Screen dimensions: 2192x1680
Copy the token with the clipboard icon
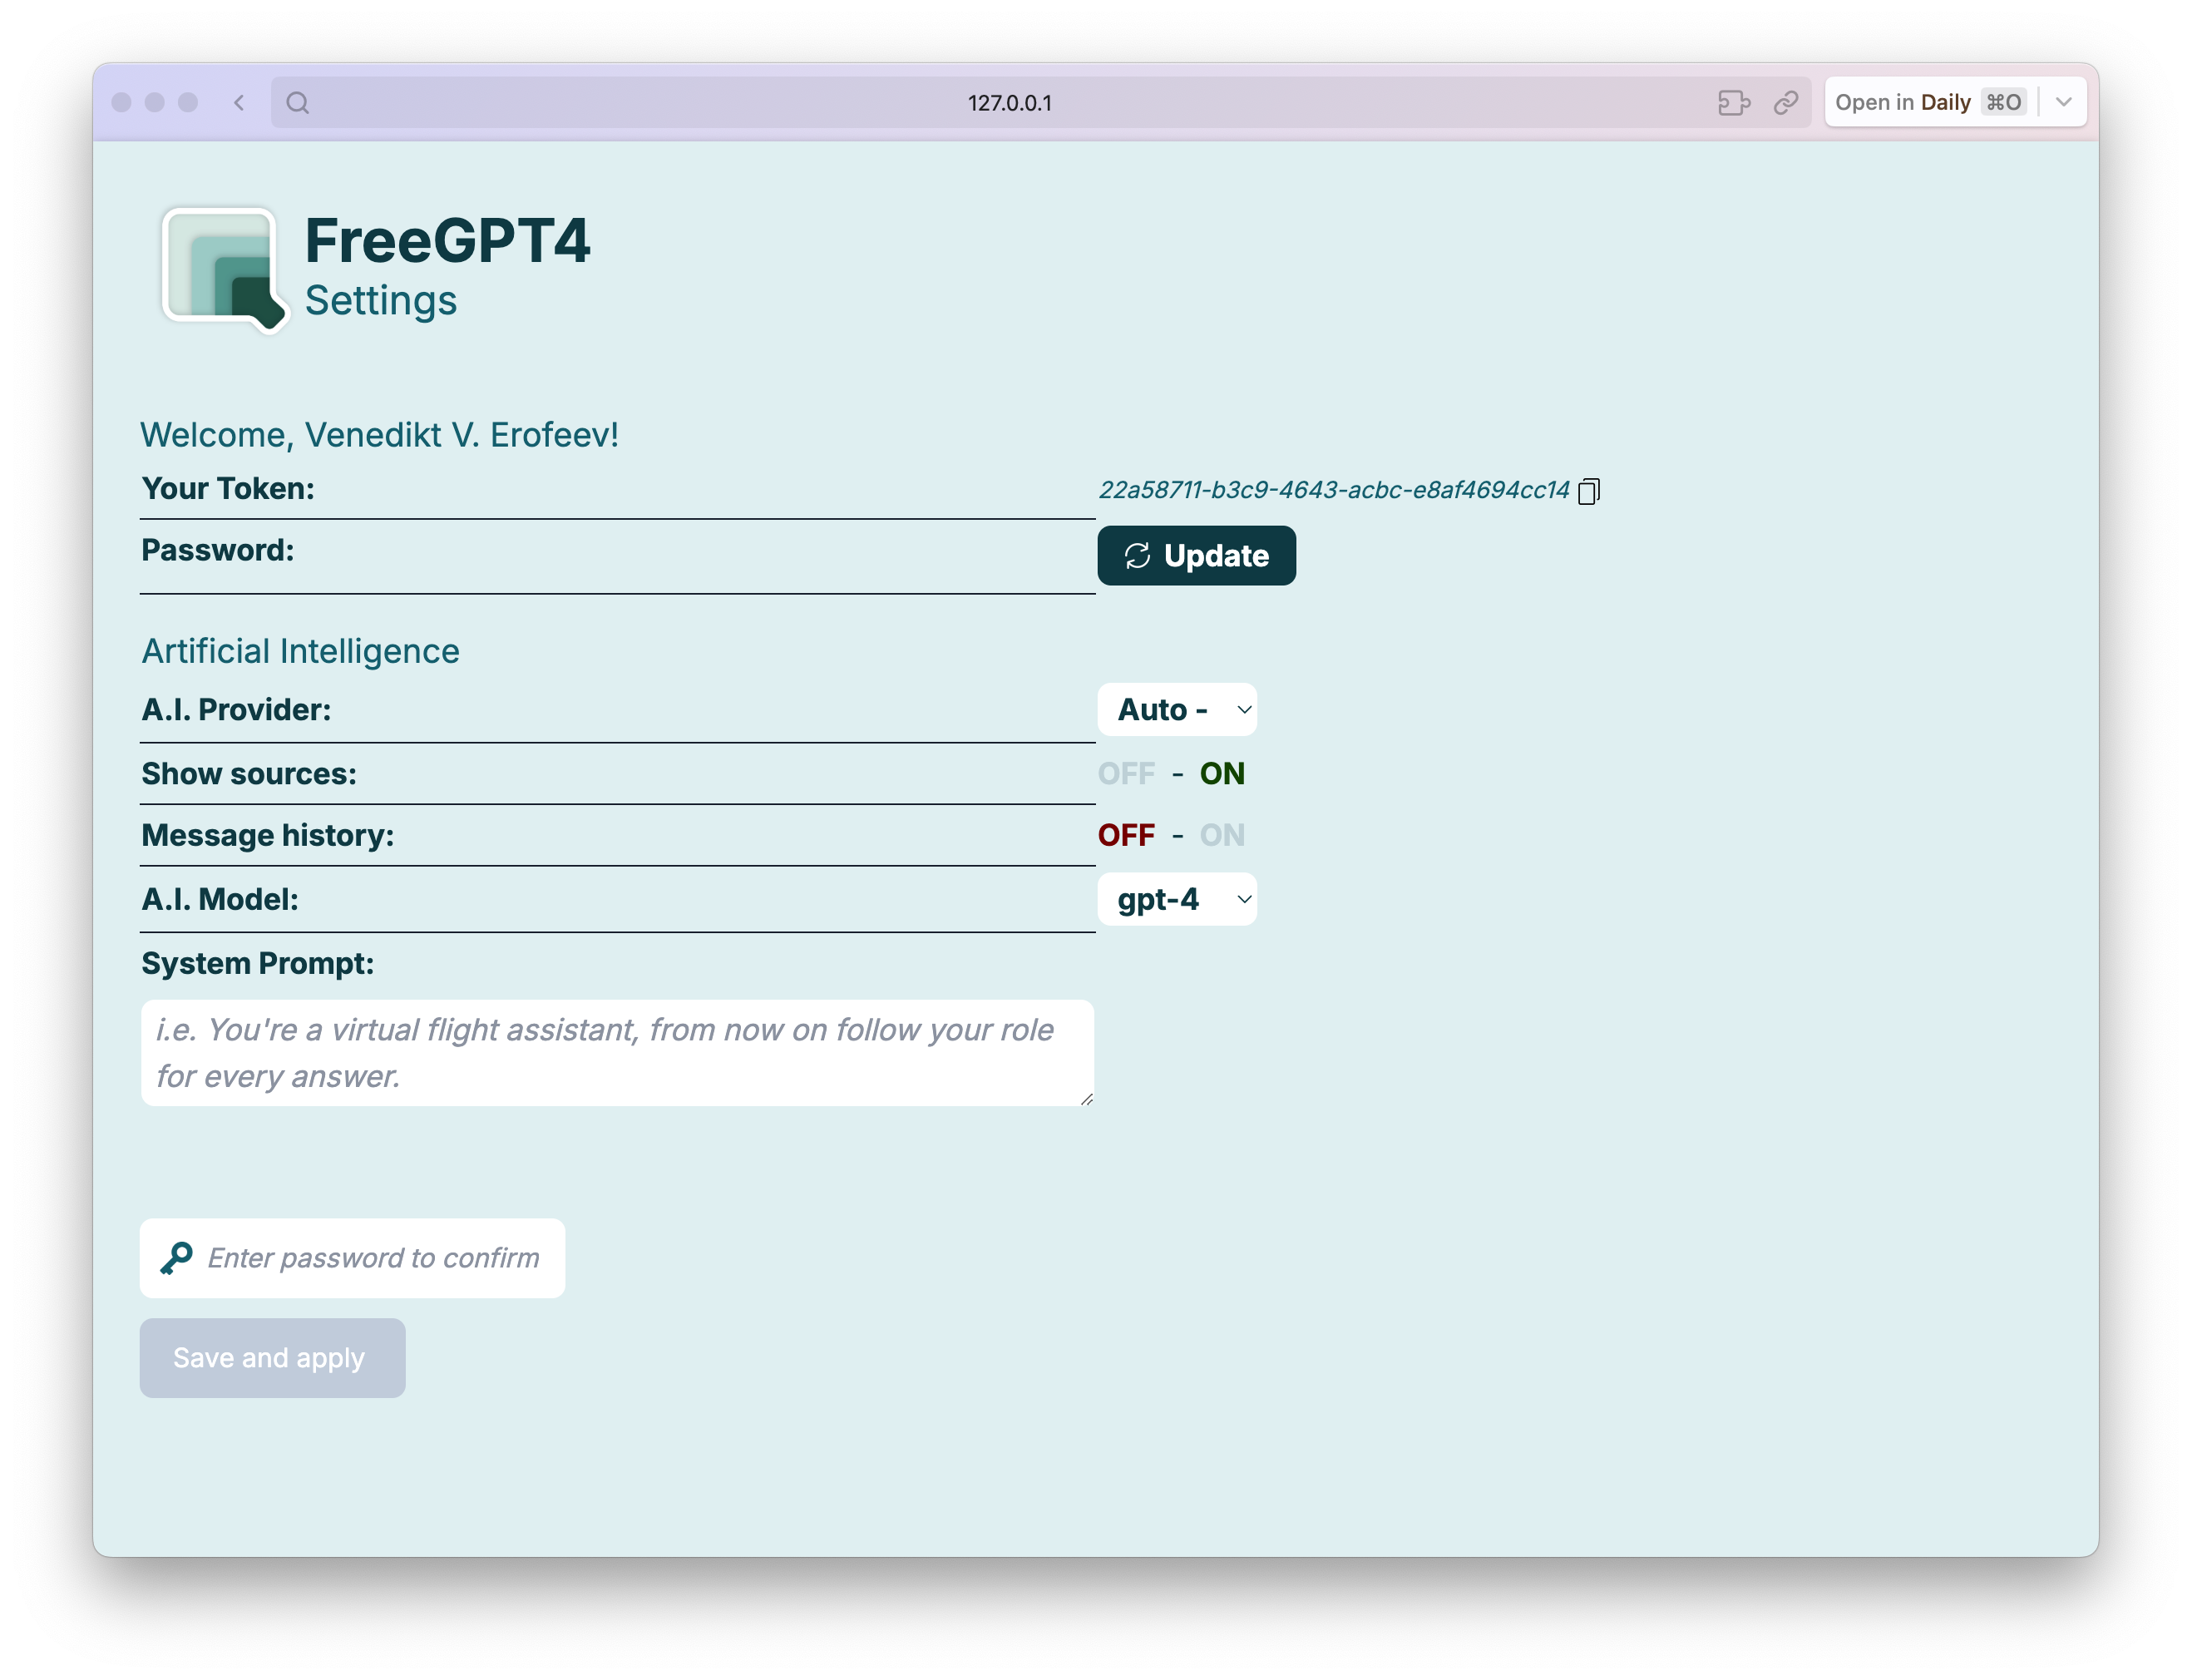(x=1588, y=491)
